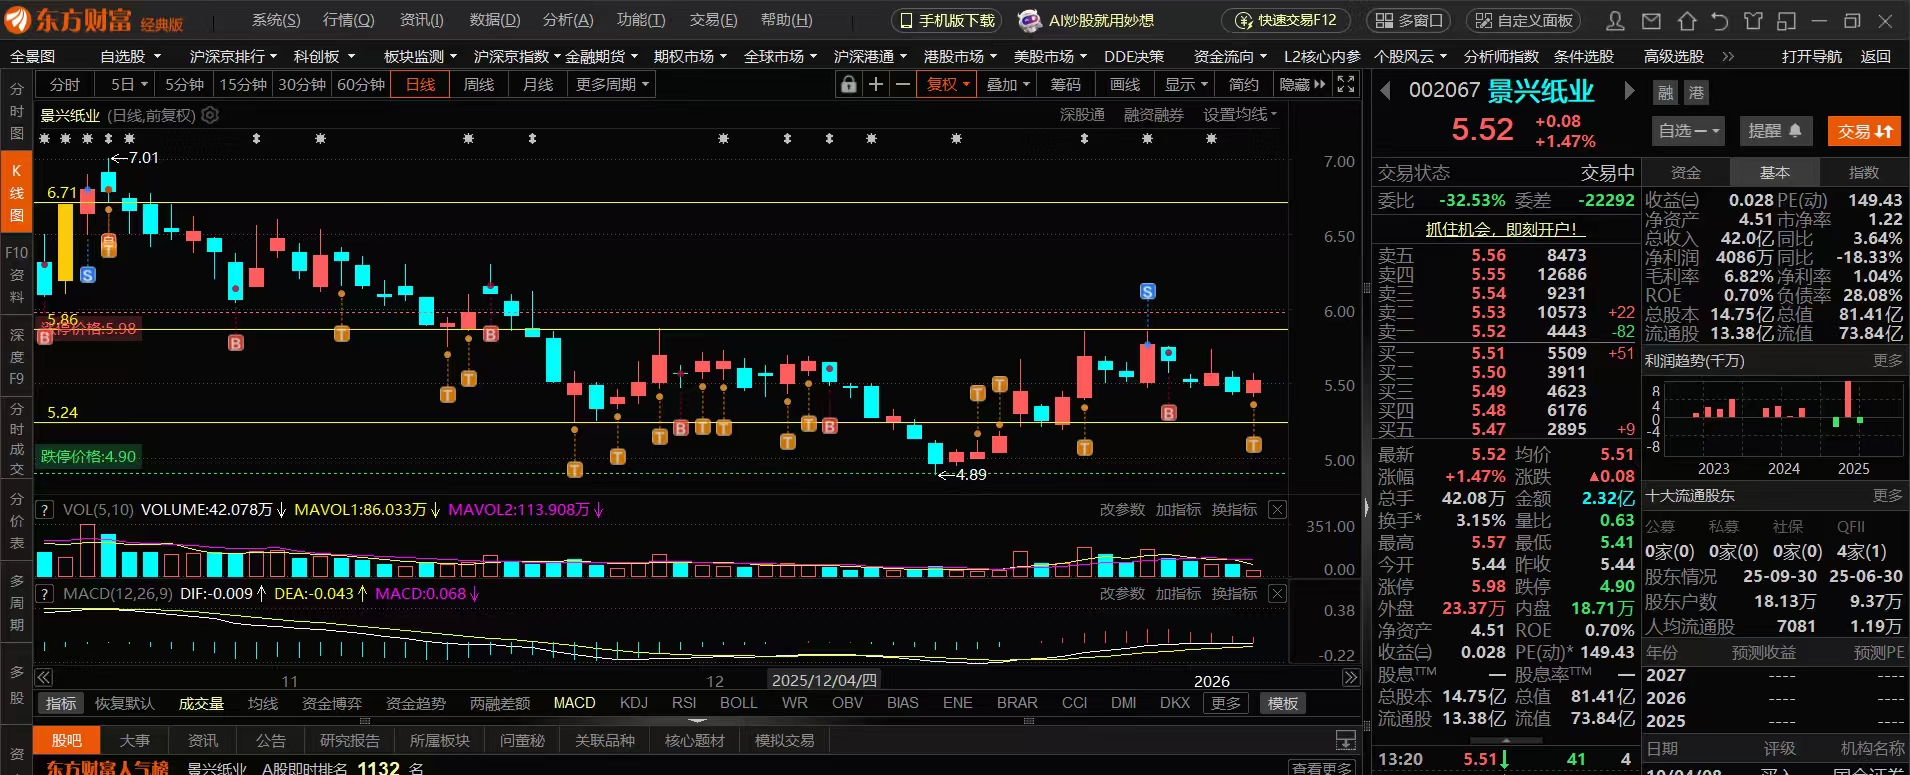The image size is (1910, 775).
Task: Switch to 周线 weekly period
Action: point(479,85)
